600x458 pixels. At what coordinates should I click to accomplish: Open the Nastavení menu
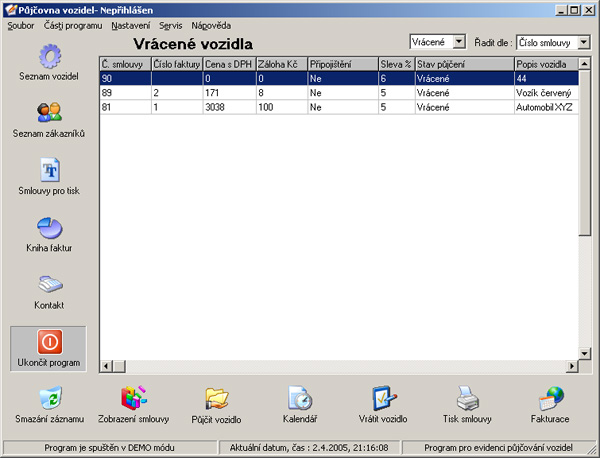pos(103,24)
